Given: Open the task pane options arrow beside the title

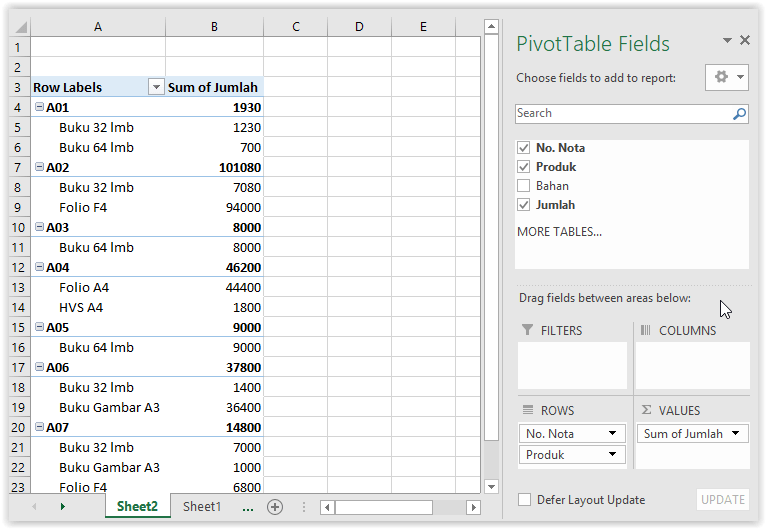Looking at the screenshot, I should point(727,40).
